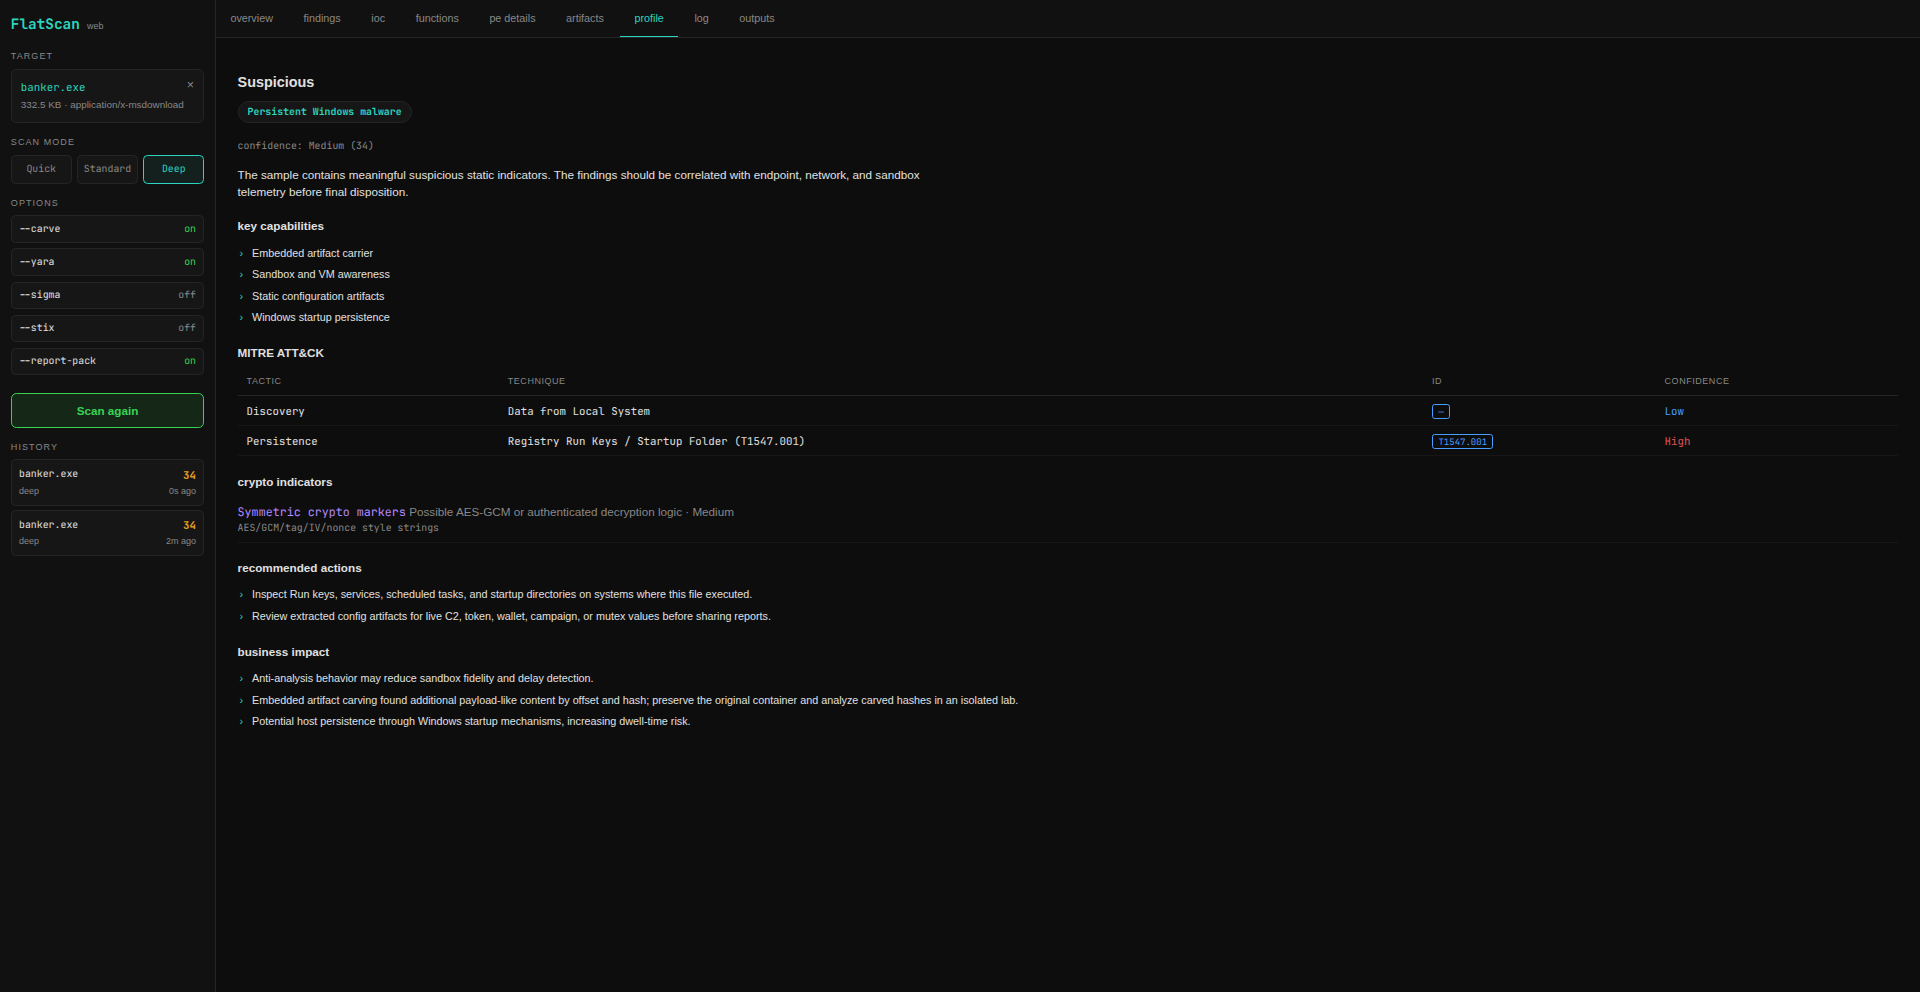Screen dimensions: 1920x992
Task: Open the banker.exe history entry from 2m ago
Action: pos(107,533)
